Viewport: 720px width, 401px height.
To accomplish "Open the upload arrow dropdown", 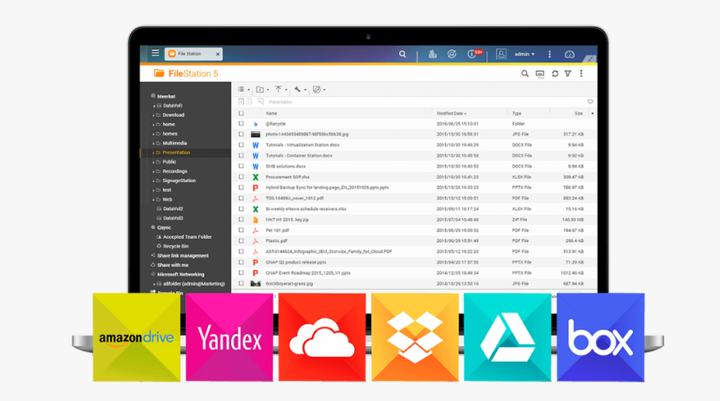I will 281,90.
